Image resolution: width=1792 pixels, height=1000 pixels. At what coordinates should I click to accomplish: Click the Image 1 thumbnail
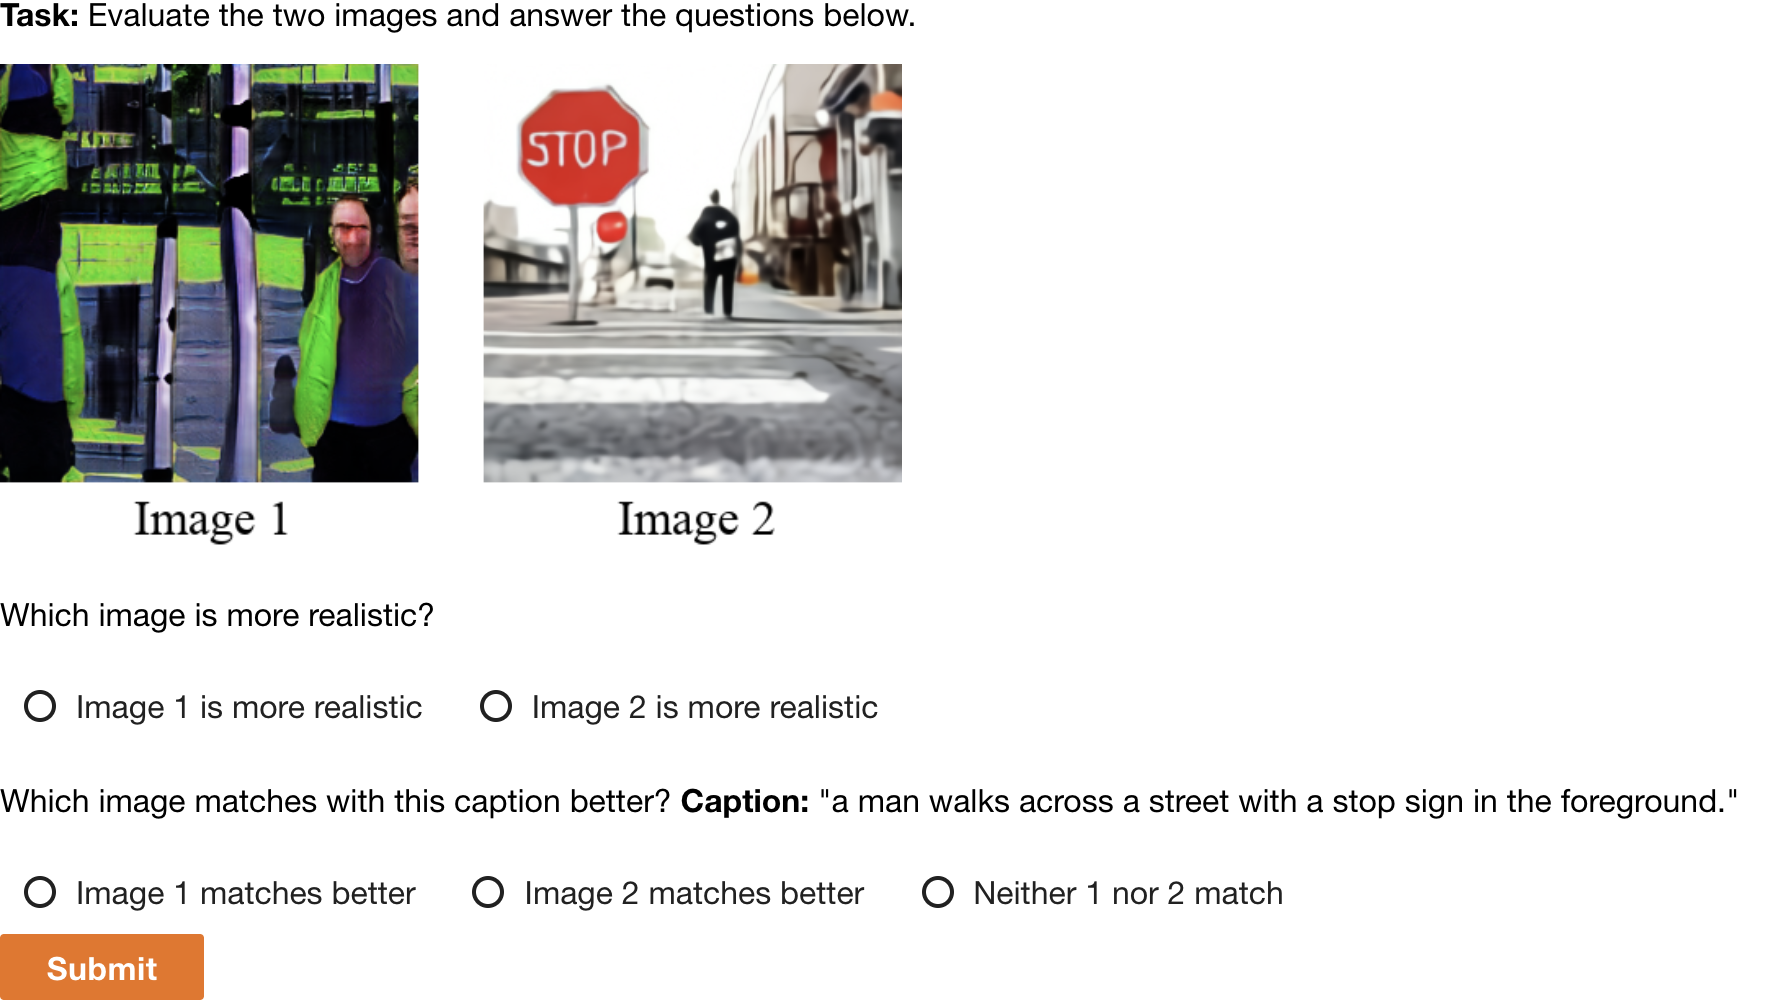(210, 272)
